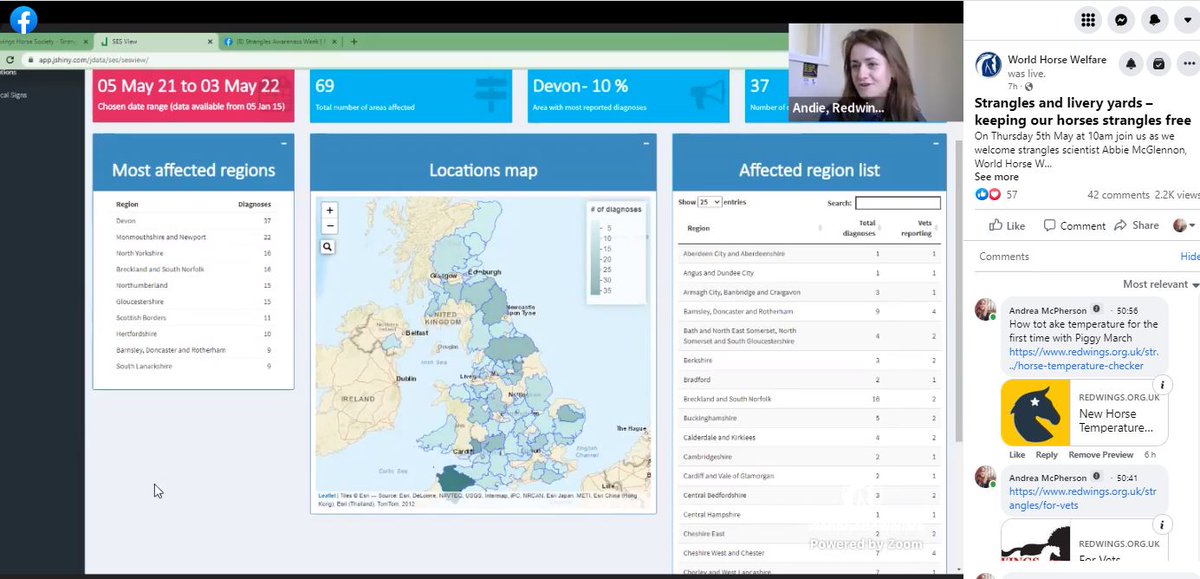Click Monmouthshire and Newport row
Viewport: 1200px width, 579px height.
[x=194, y=237]
